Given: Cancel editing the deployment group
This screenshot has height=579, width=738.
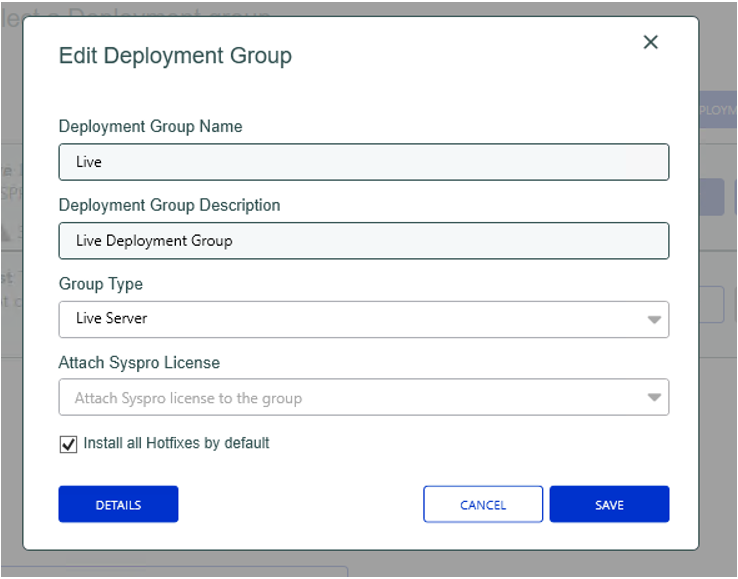Looking at the screenshot, I should coord(483,504).
